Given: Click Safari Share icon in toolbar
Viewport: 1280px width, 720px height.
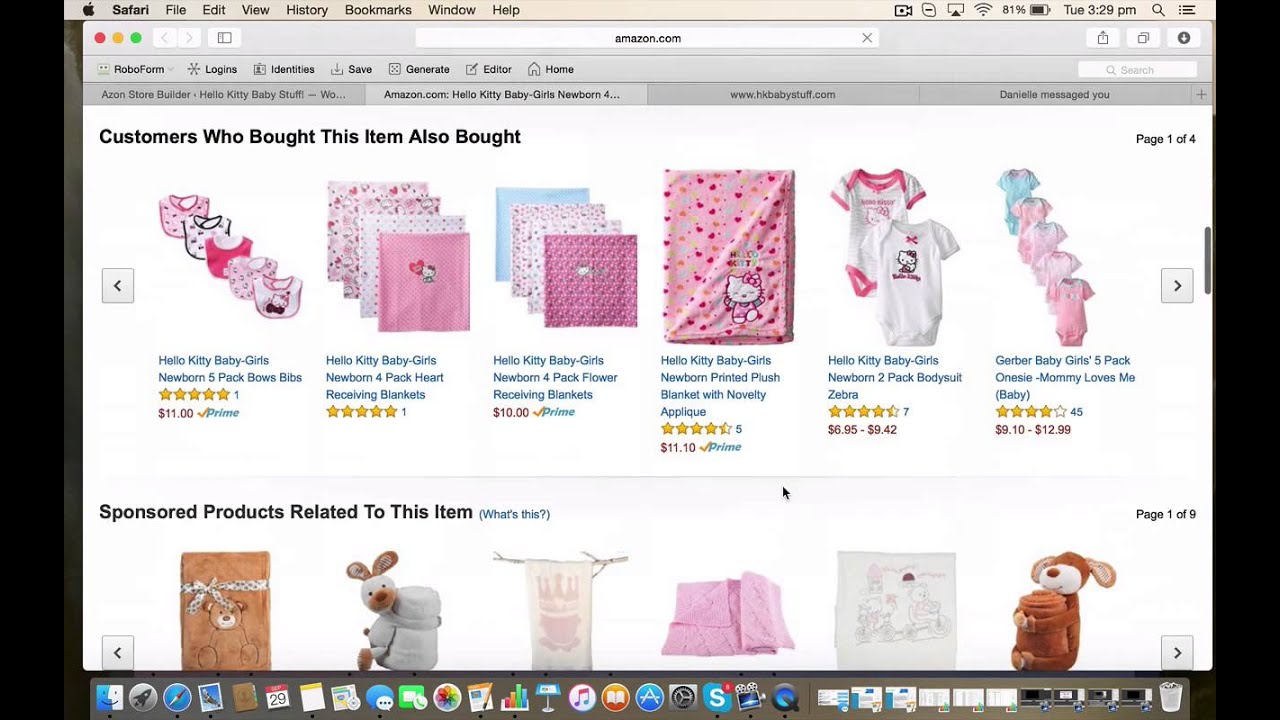Looking at the screenshot, I should (1103, 38).
